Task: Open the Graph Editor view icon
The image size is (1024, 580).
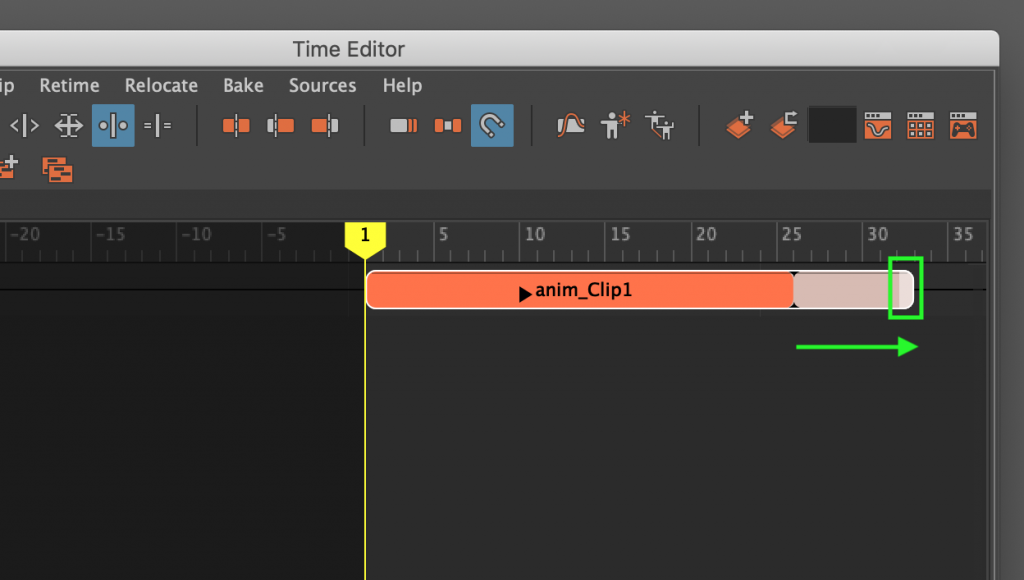Action: 877,125
